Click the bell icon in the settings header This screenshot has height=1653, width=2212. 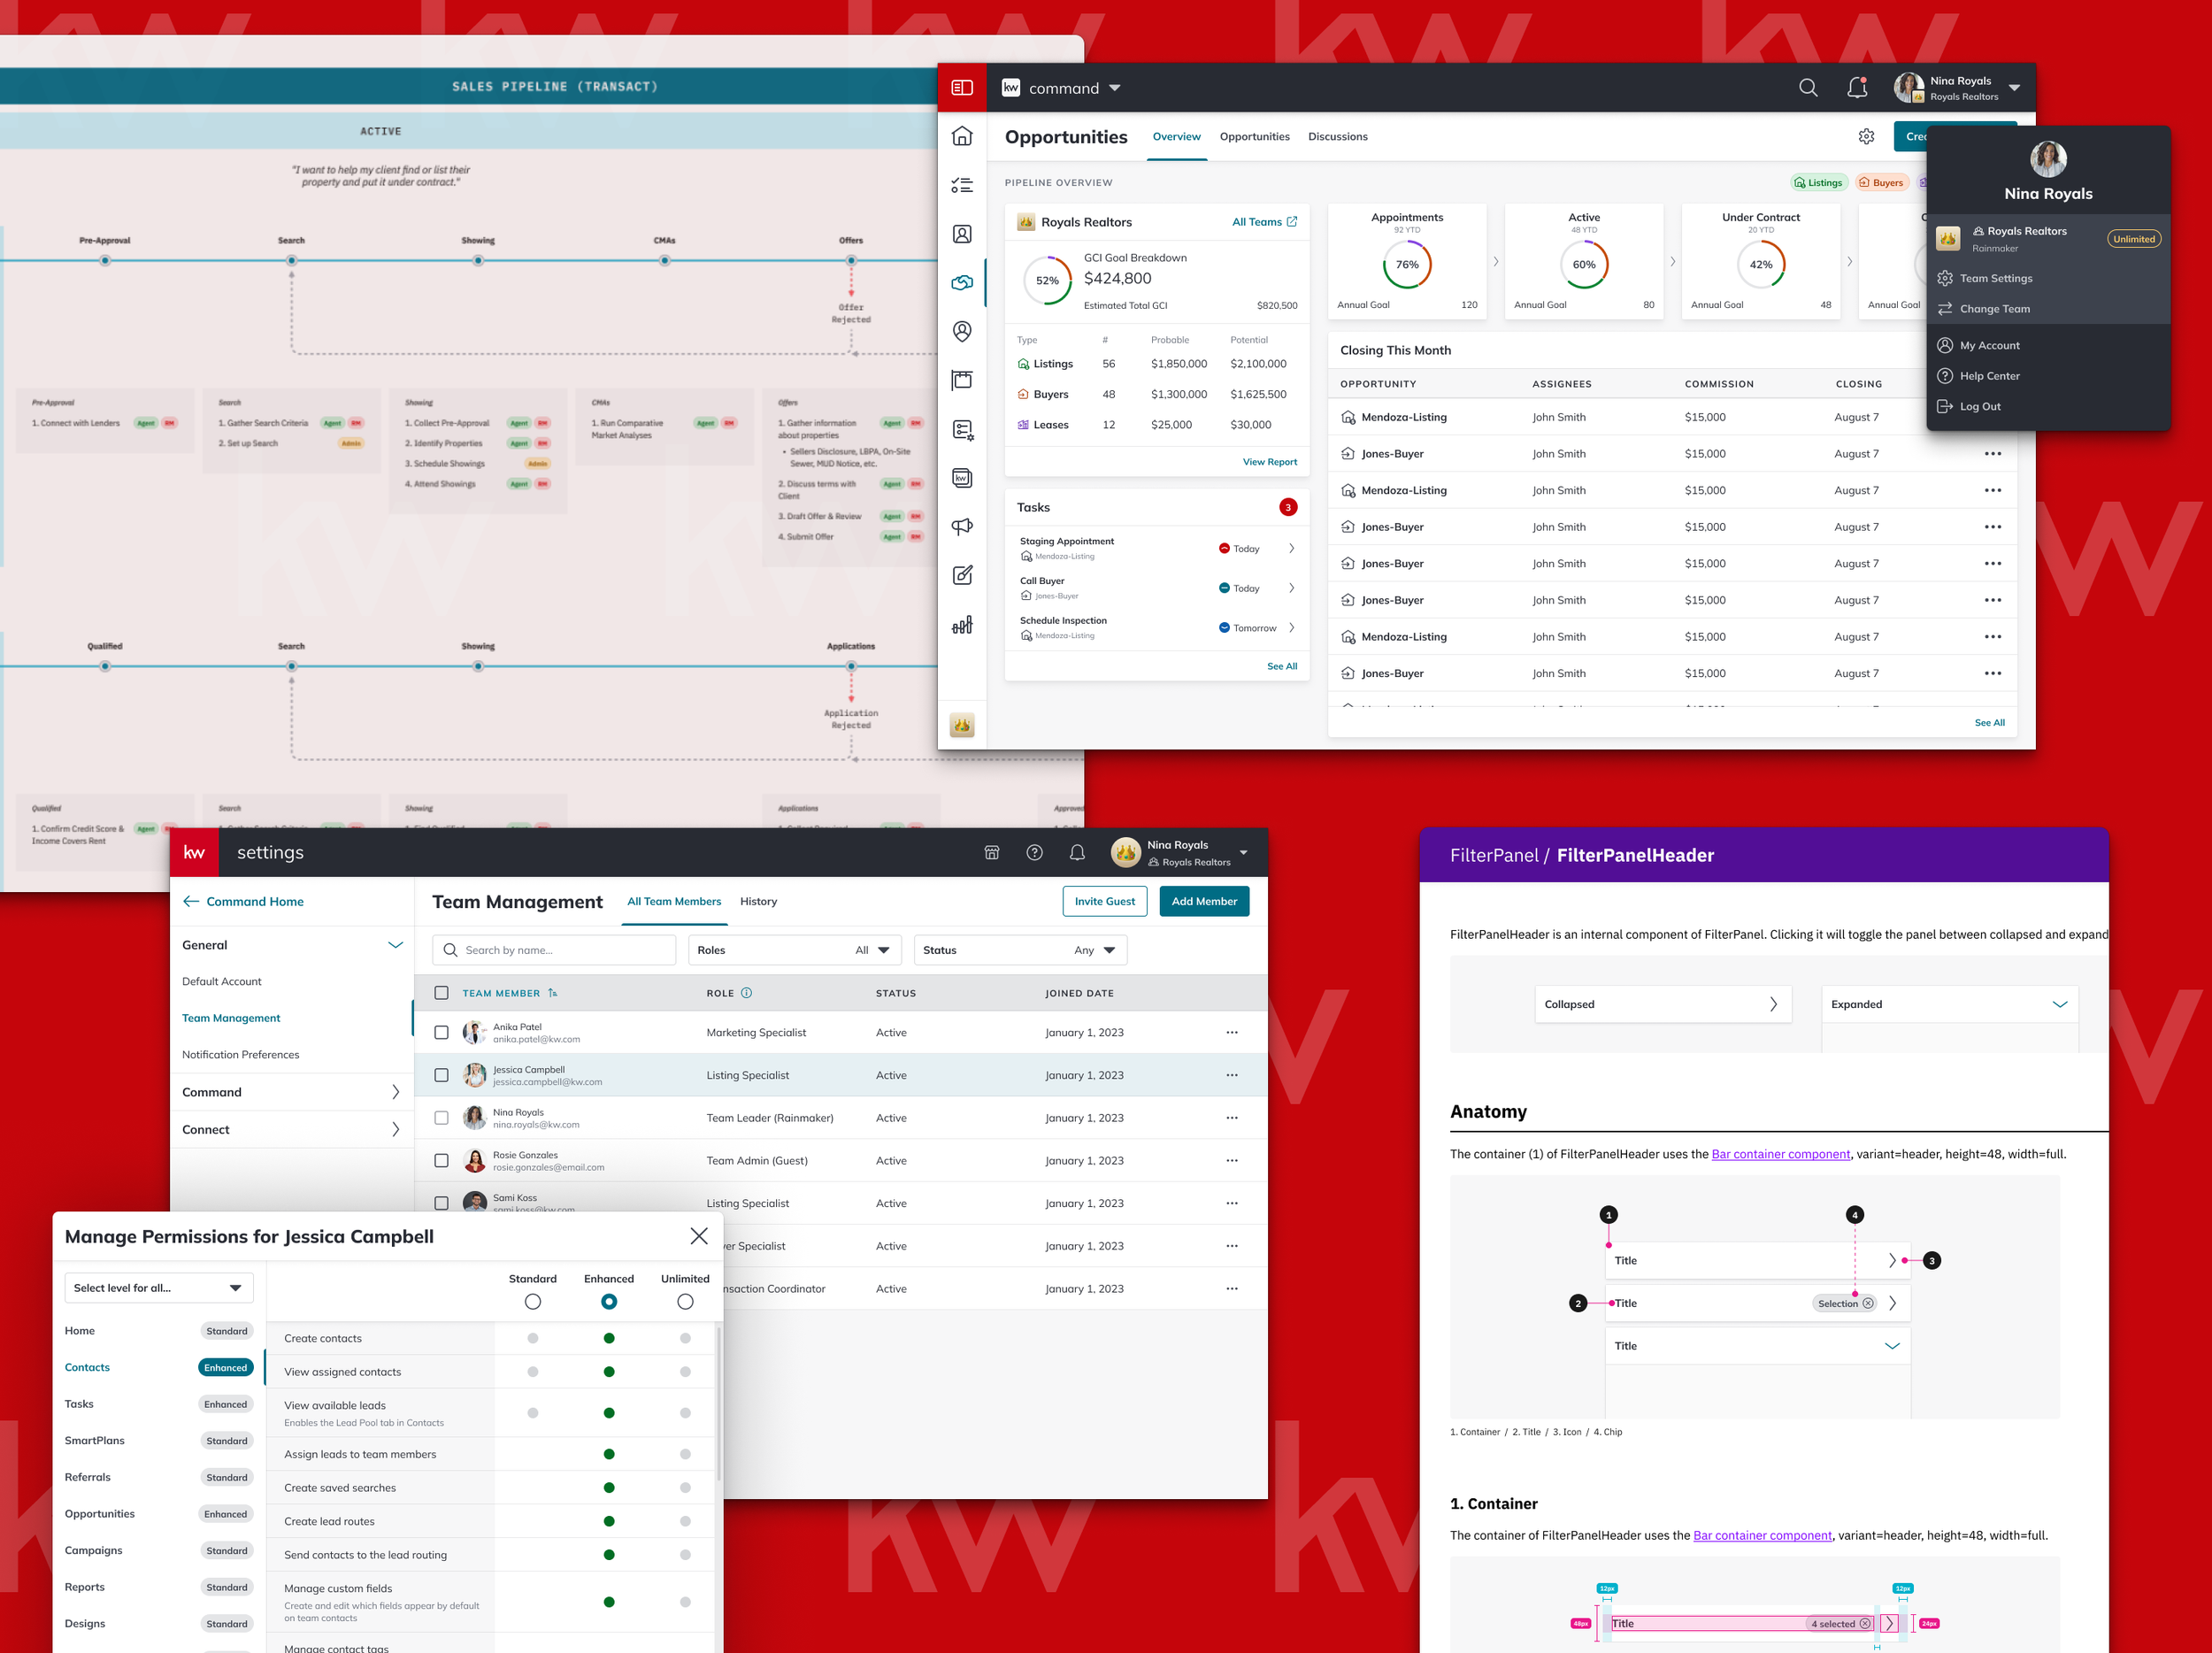1077,853
